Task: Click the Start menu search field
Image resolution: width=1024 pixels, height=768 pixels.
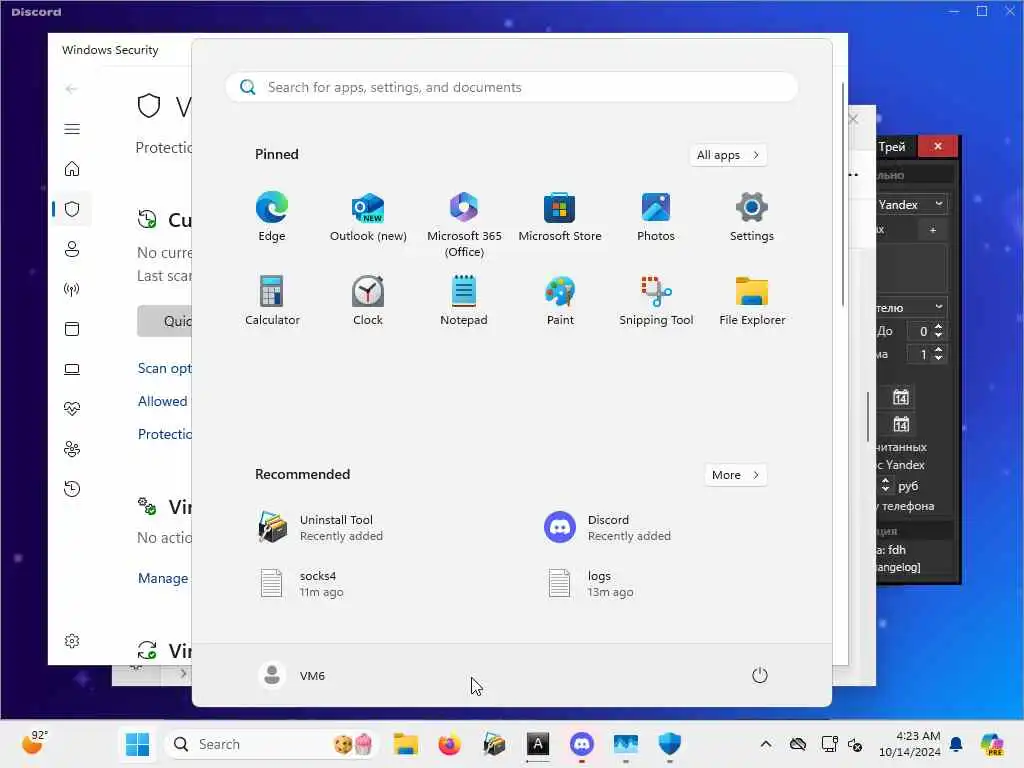Action: (511, 87)
